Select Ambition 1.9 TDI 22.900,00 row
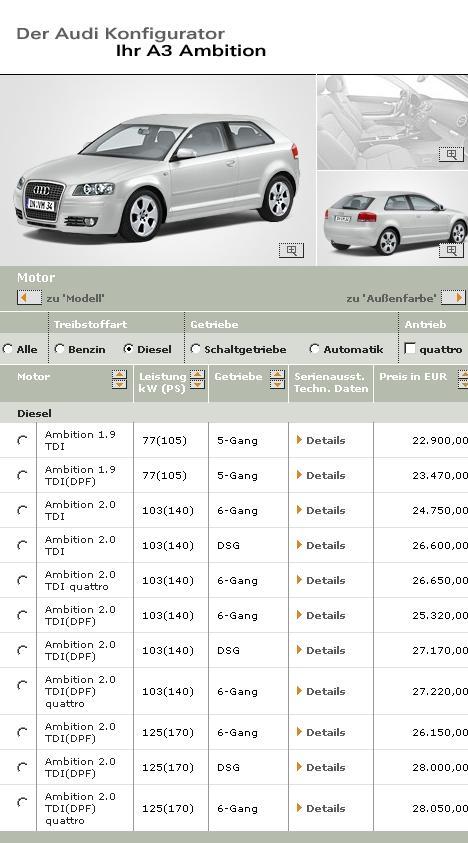468x843 pixels. 22,440
